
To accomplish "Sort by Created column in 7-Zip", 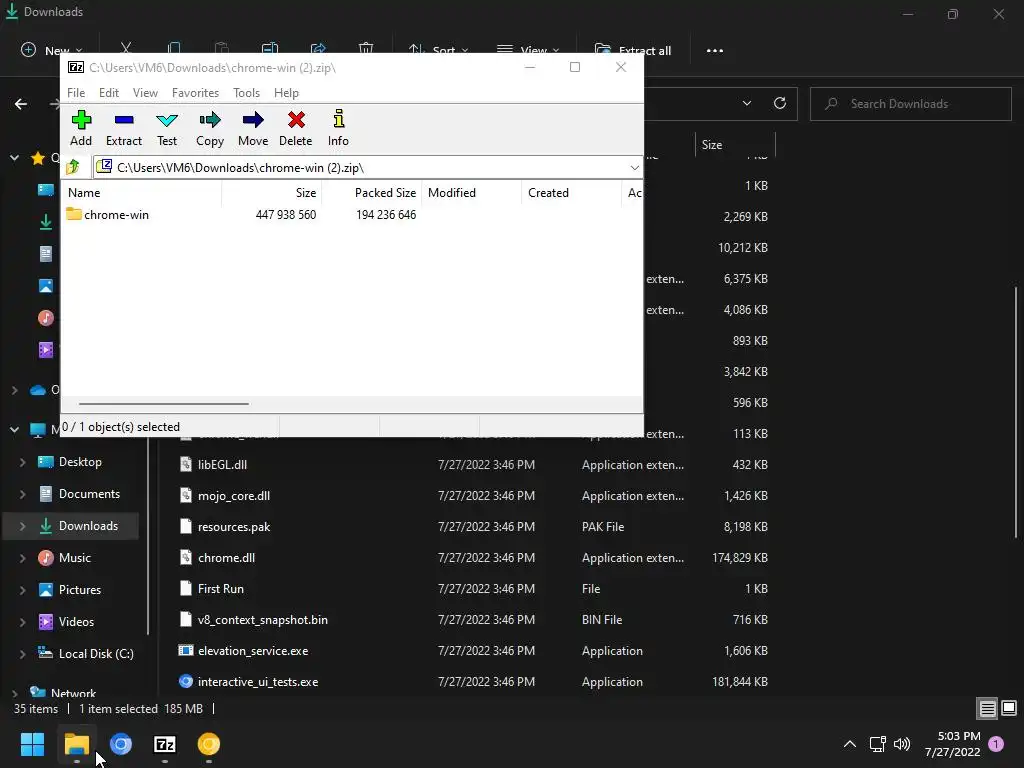I will (x=571, y=193).
